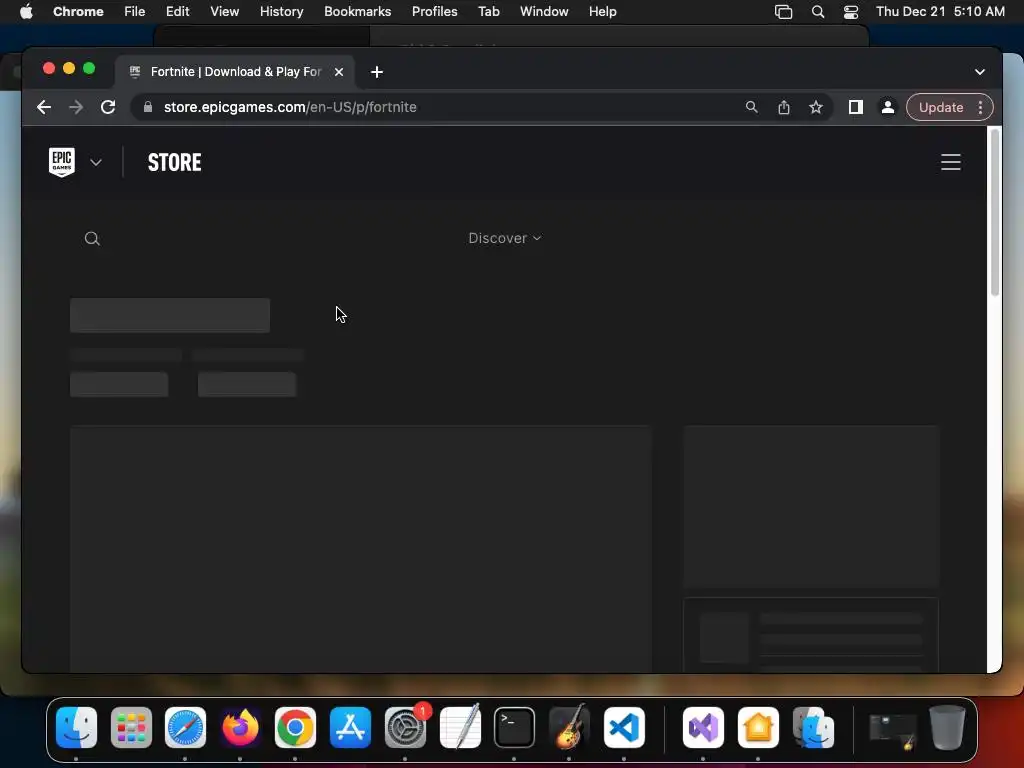Click the Stage Manager icon in menu bar
This screenshot has width=1024, height=768.
pos(784,11)
